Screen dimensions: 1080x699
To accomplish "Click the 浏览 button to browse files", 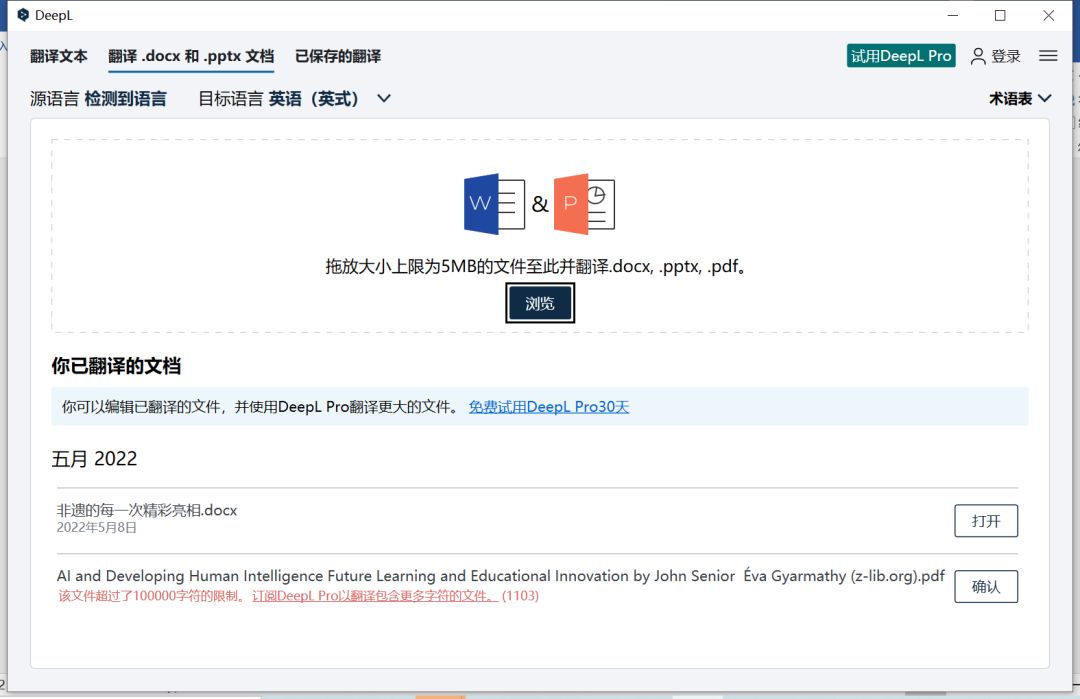I will click(x=540, y=302).
